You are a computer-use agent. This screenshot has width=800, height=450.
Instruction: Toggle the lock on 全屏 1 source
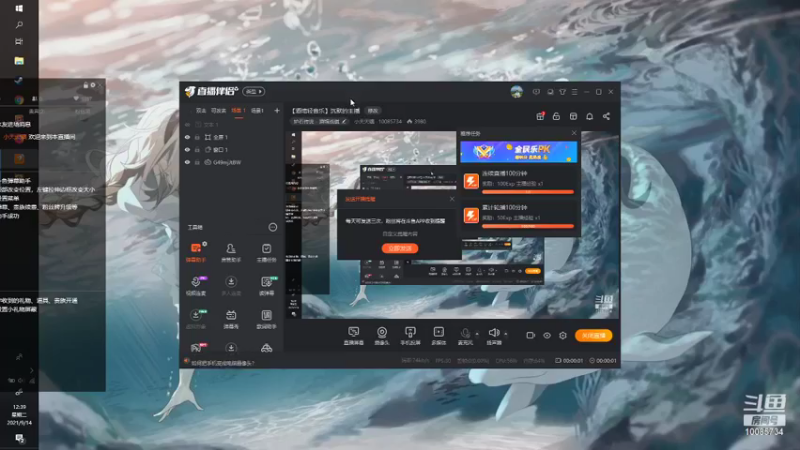click(197, 137)
